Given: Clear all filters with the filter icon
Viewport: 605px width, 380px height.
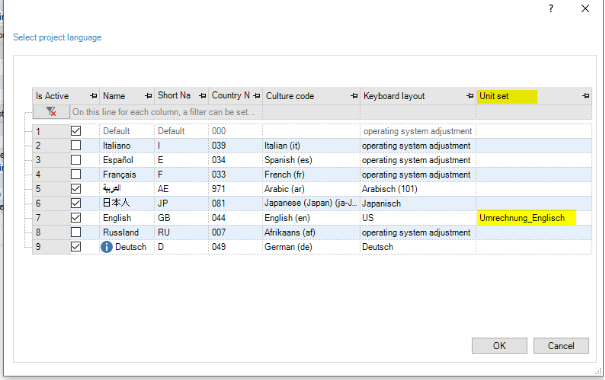Looking at the screenshot, I should coord(51,112).
